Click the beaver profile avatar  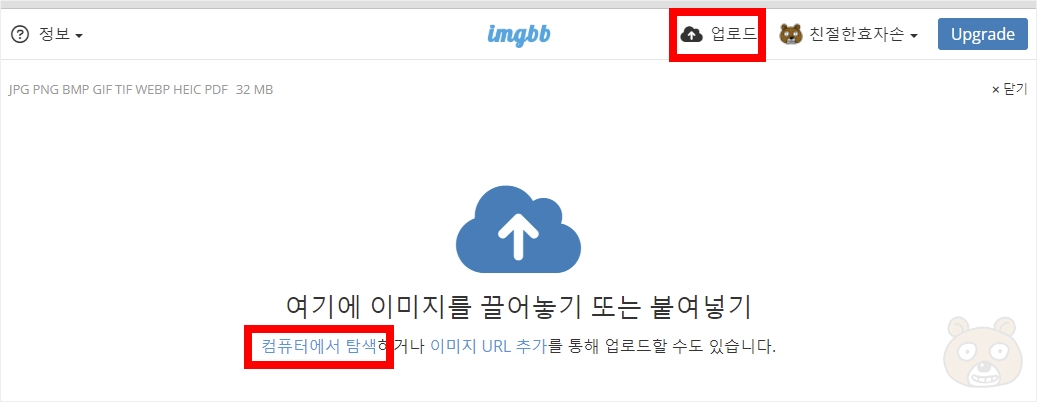[x=790, y=34]
